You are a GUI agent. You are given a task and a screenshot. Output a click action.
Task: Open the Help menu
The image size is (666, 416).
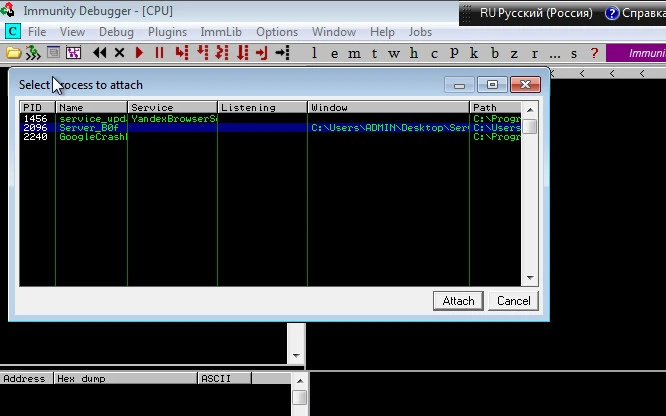tap(382, 32)
